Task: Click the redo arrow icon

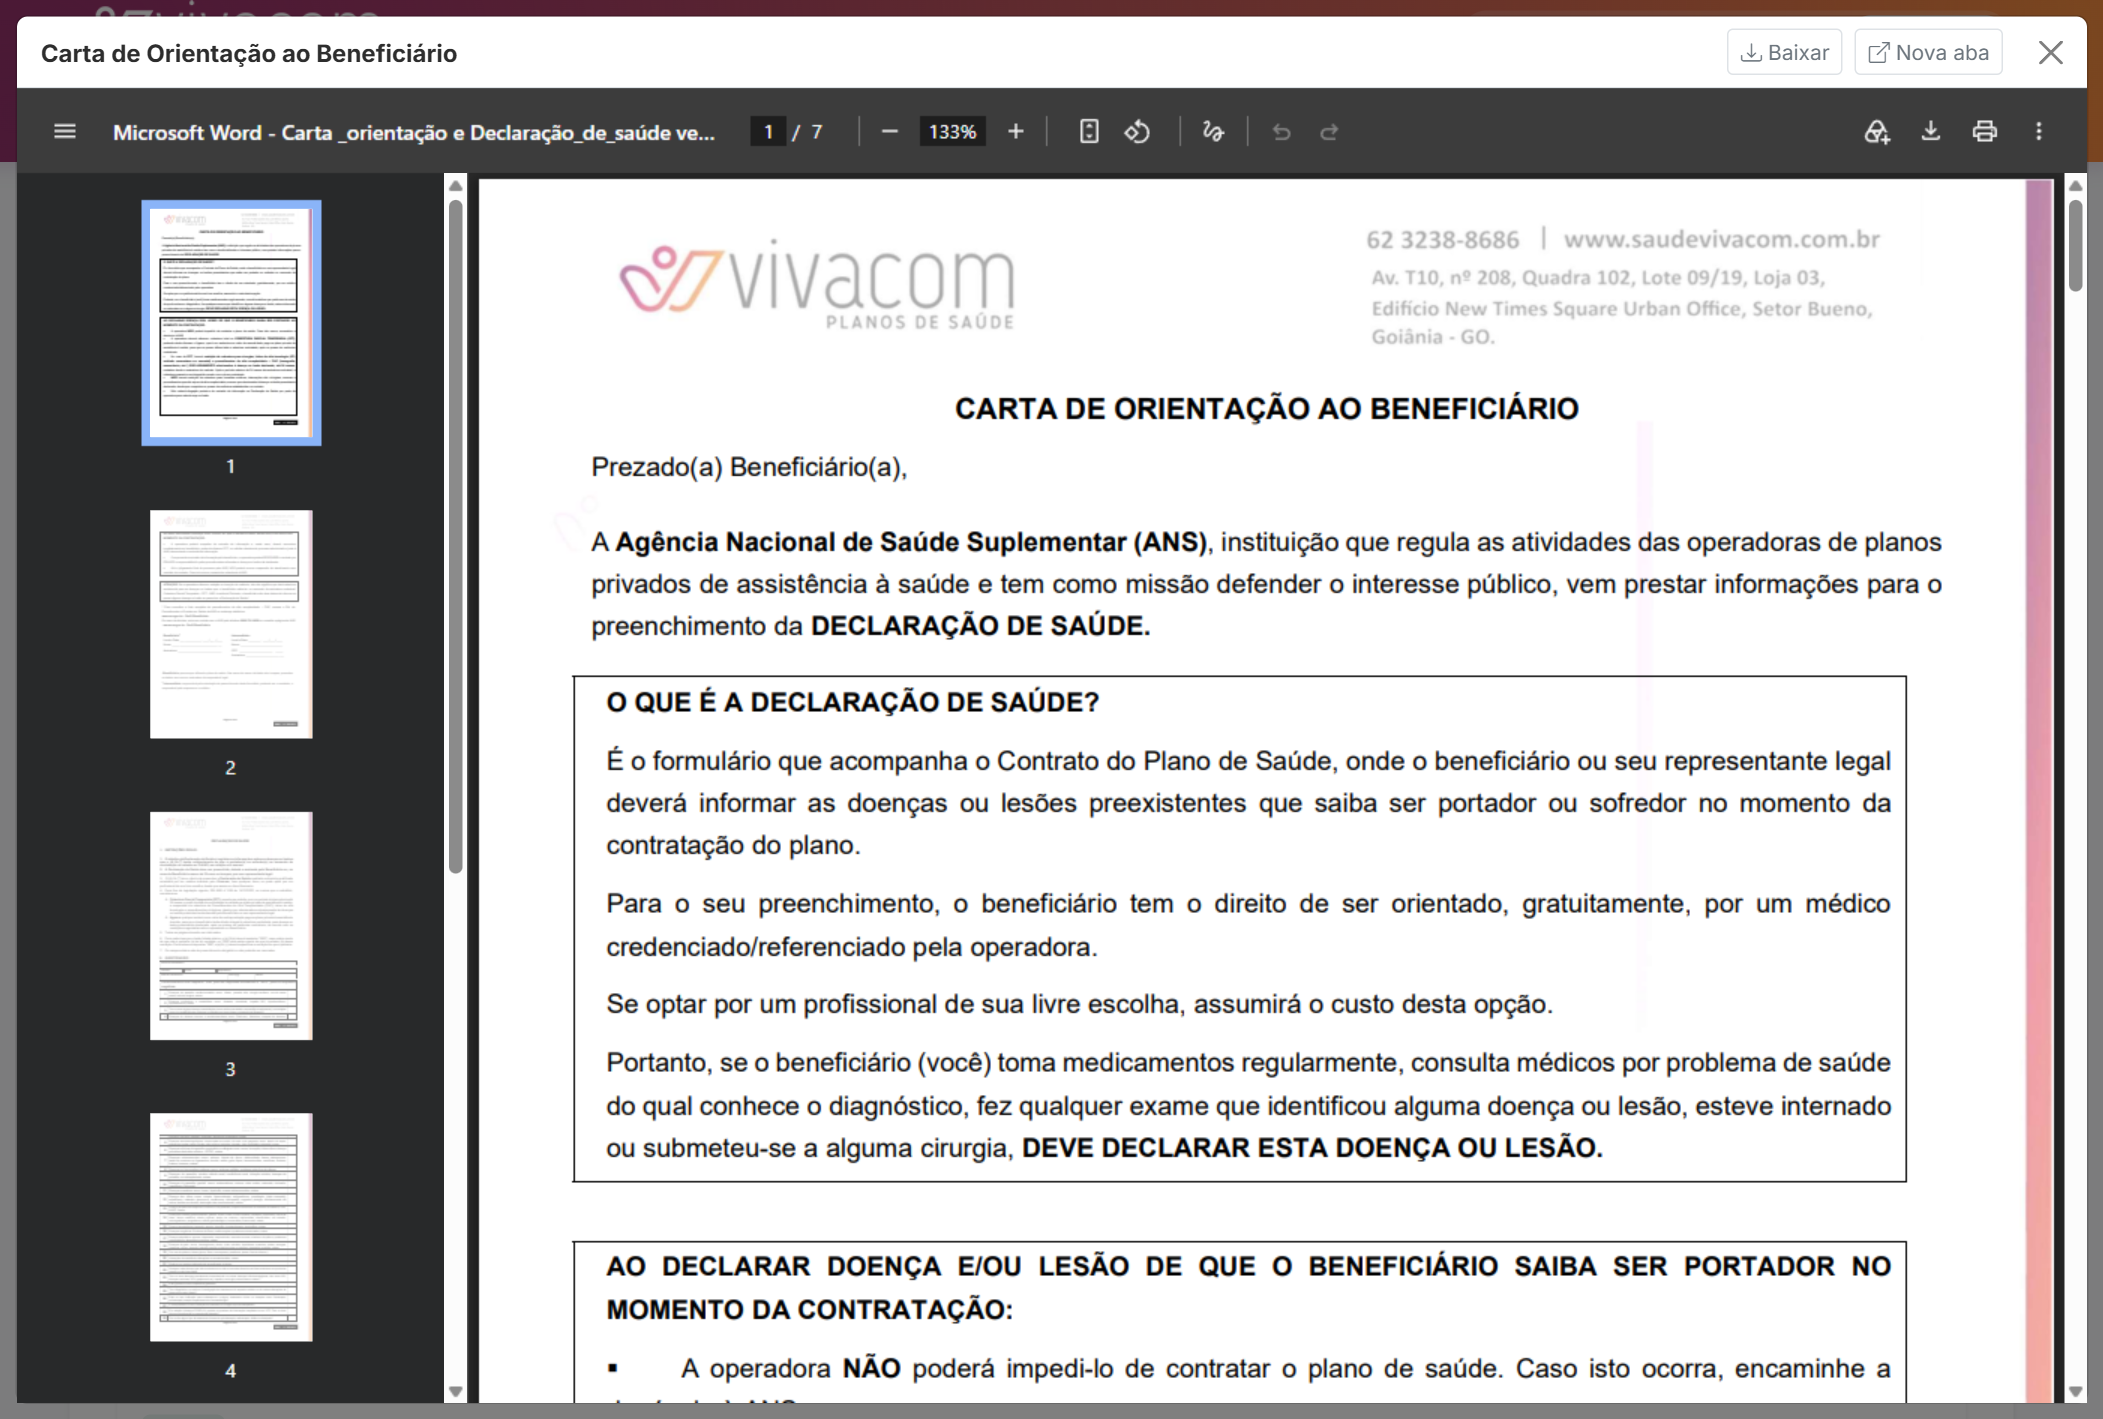Action: pyautogui.click(x=1329, y=132)
